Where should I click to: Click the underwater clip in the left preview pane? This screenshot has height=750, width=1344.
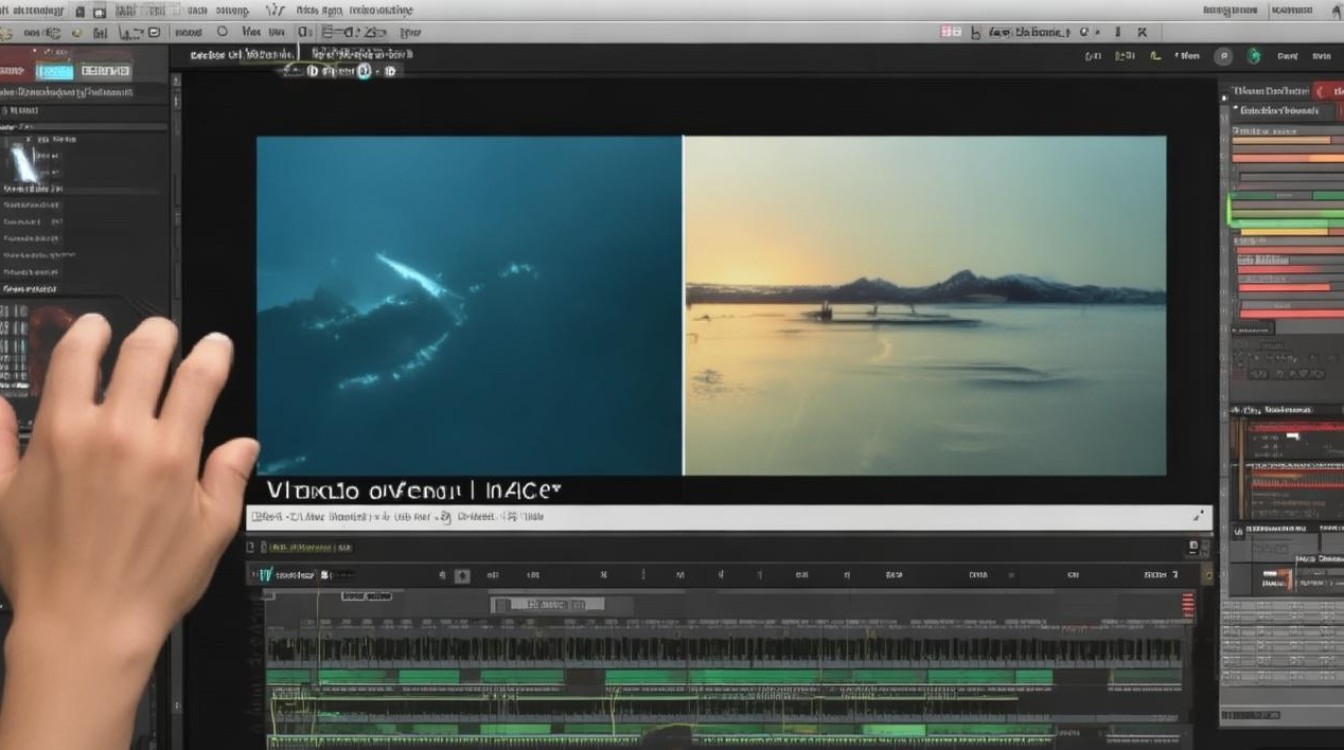[x=469, y=306]
